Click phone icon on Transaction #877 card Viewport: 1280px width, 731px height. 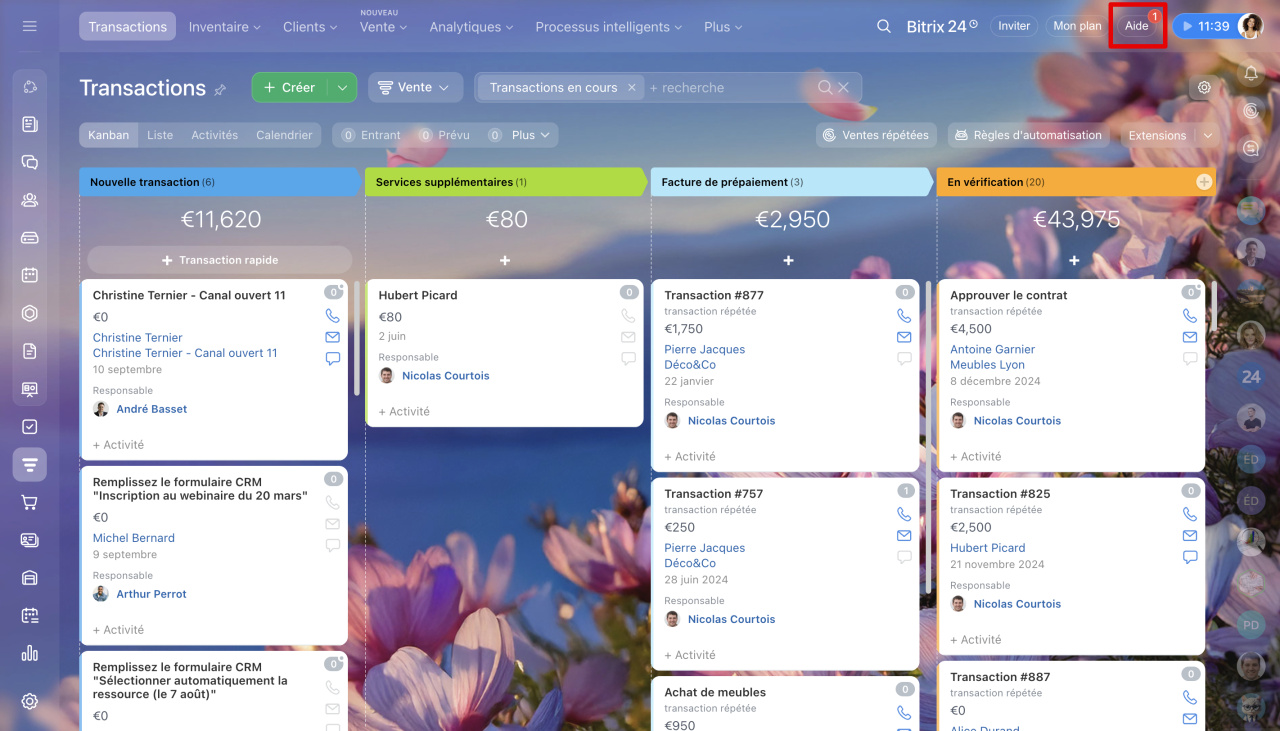coord(904,316)
